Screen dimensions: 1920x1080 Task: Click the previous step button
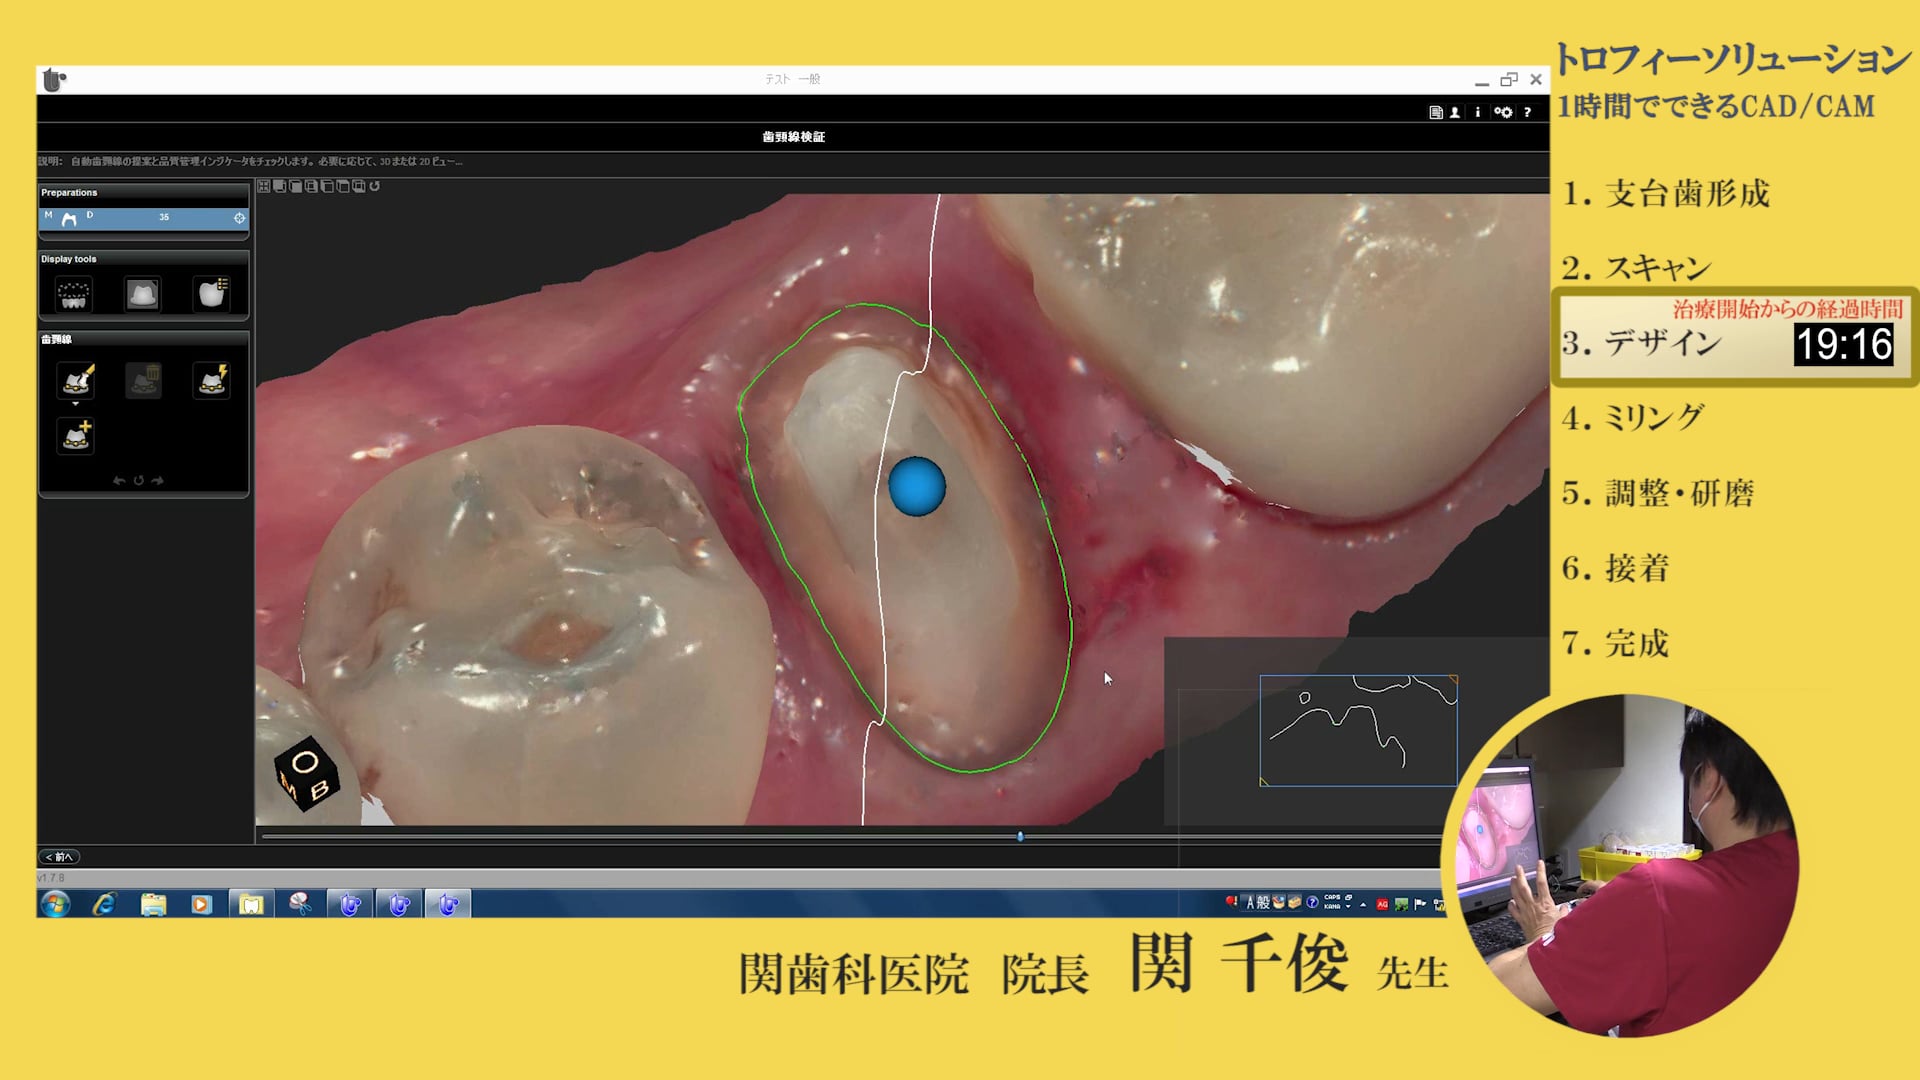[59, 857]
